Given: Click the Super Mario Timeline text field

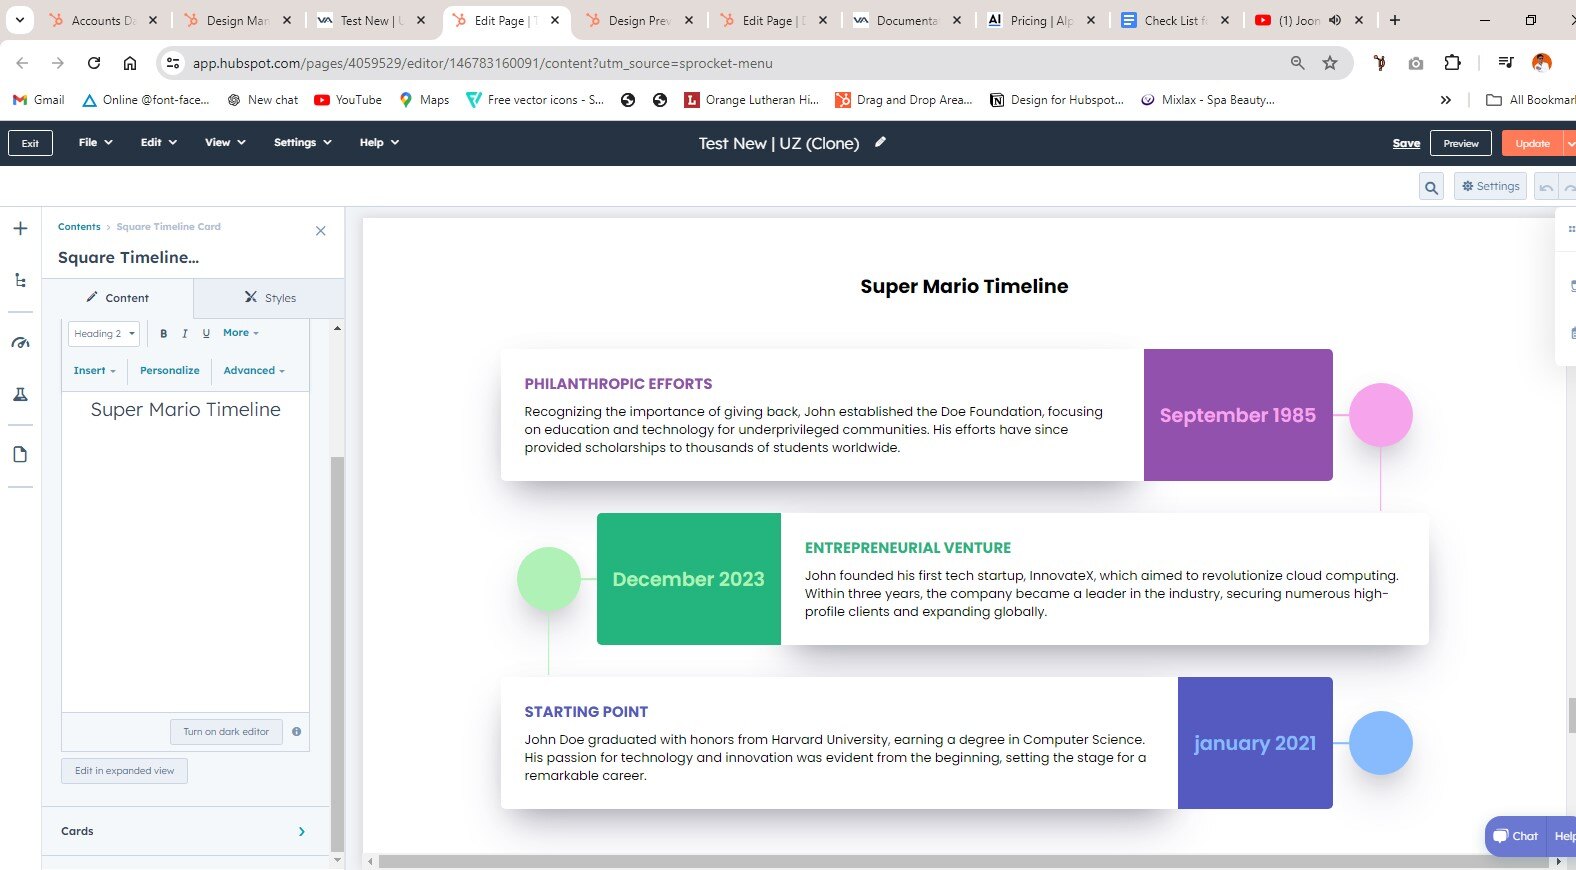Looking at the screenshot, I should click(x=186, y=410).
